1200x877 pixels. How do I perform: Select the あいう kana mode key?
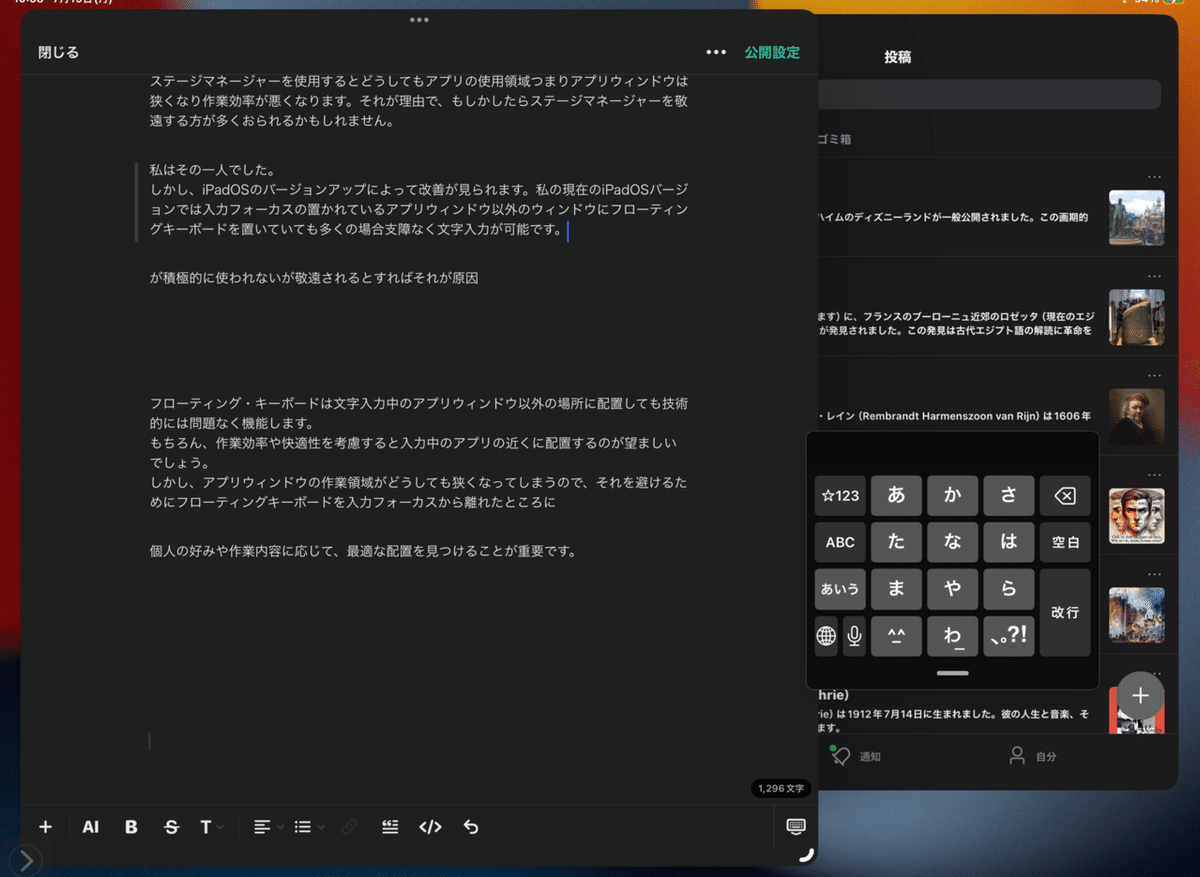[840, 589]
